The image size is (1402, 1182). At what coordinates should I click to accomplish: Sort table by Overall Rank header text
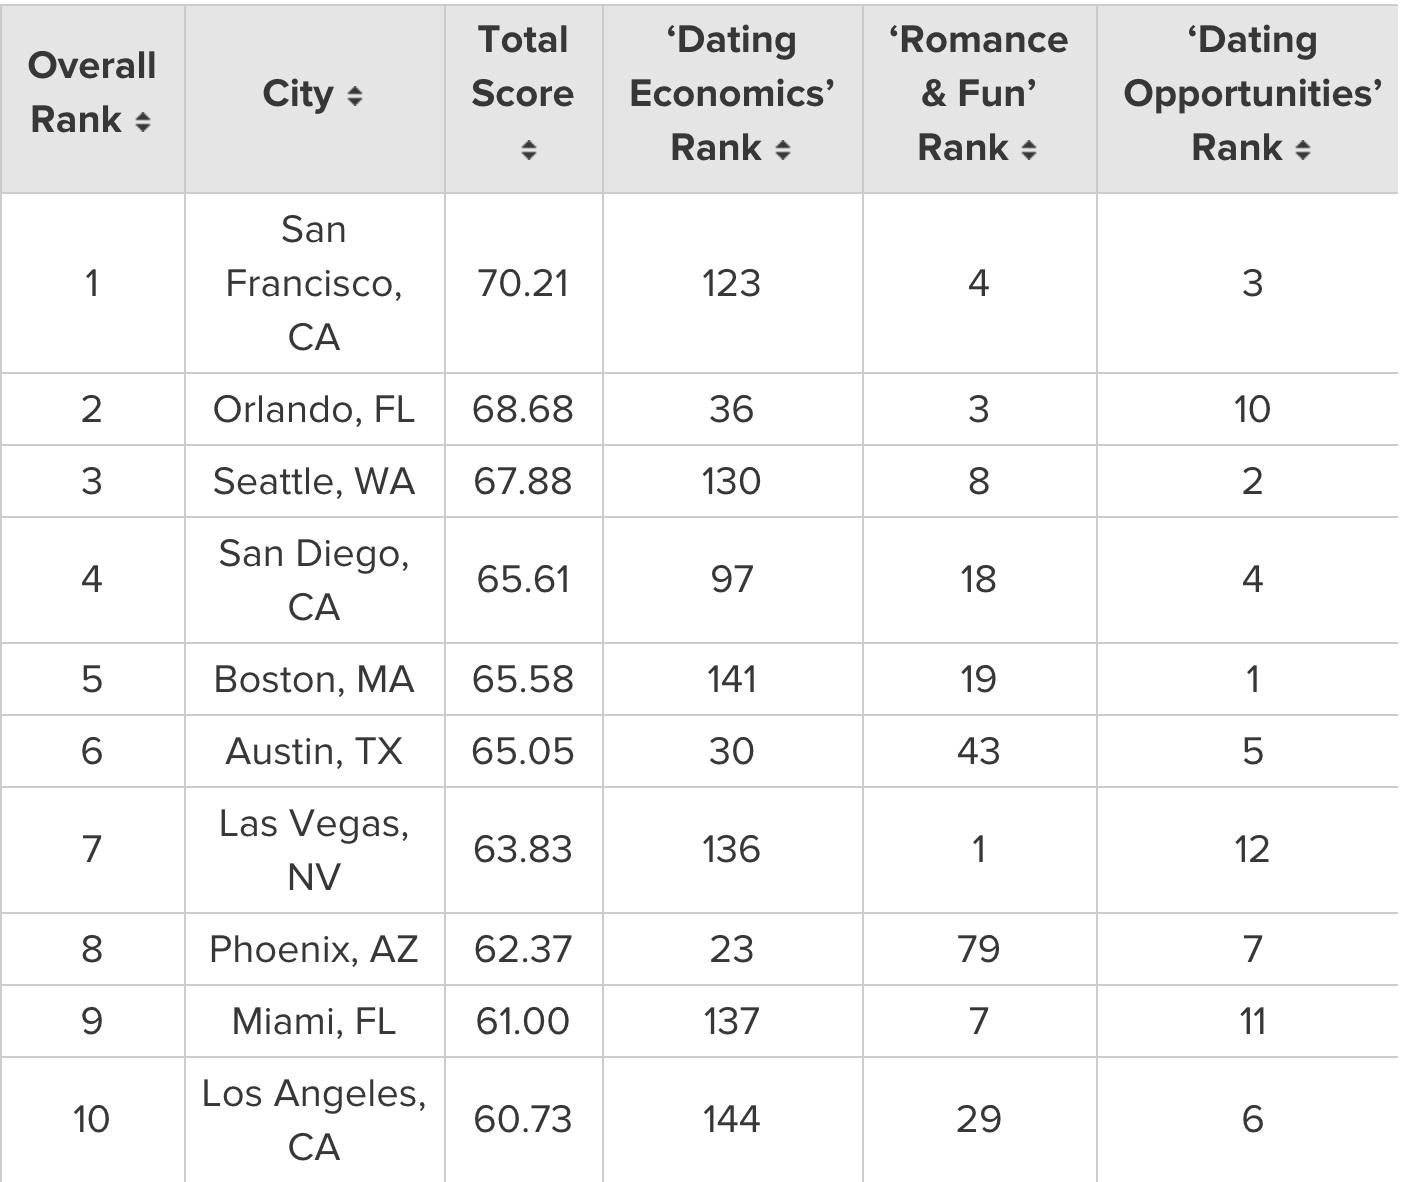tap(91, 92)
